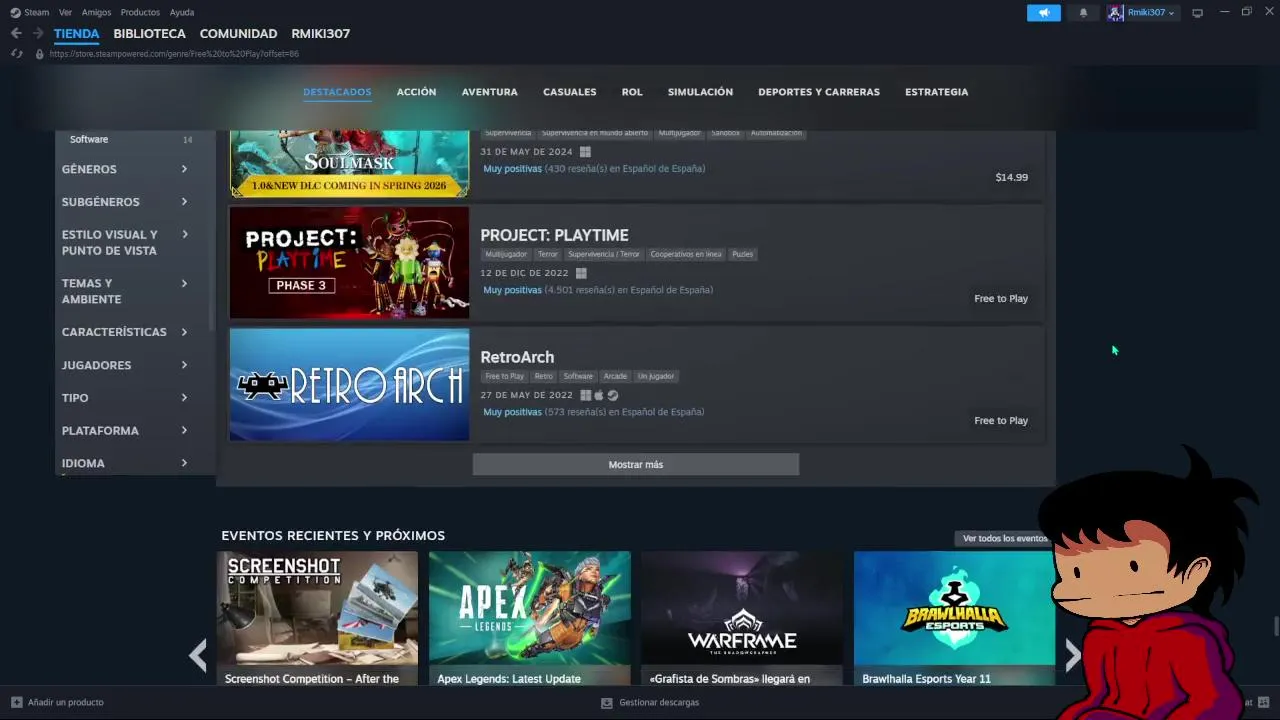Click the friends chat icon at bottom right
The height and width of the screenshot is (720, 1280).
pyautogui.click(x=1264, y=702)
